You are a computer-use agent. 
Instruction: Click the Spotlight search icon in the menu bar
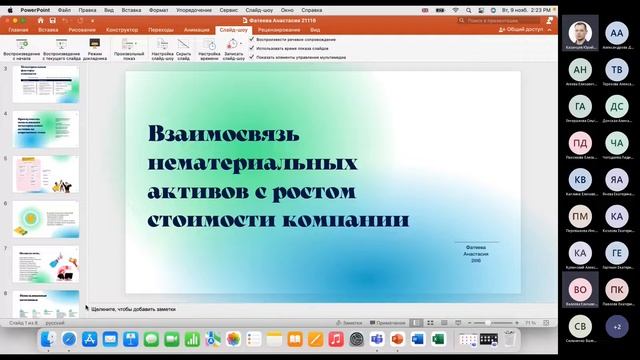(x=469, y=10)
